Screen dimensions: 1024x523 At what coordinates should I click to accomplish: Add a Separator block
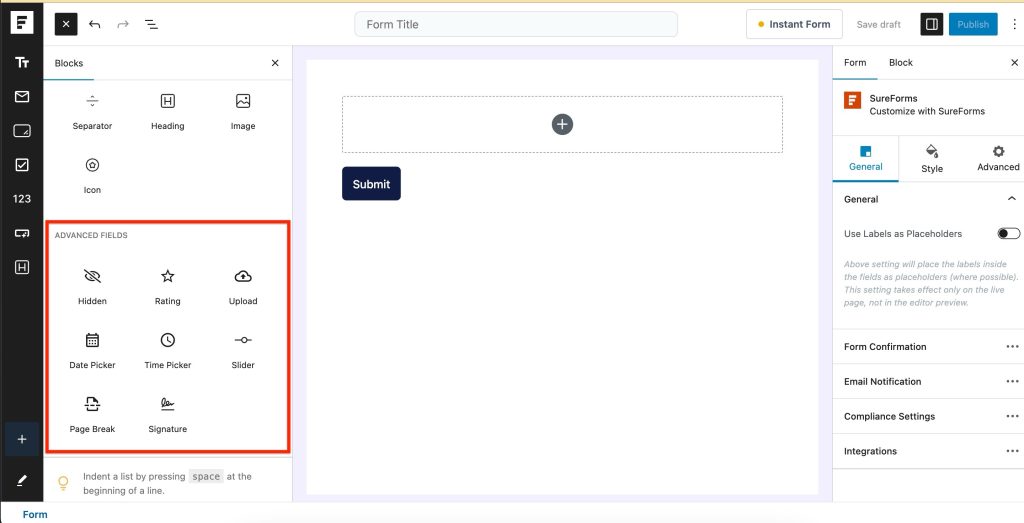click(x=92, y=110)
